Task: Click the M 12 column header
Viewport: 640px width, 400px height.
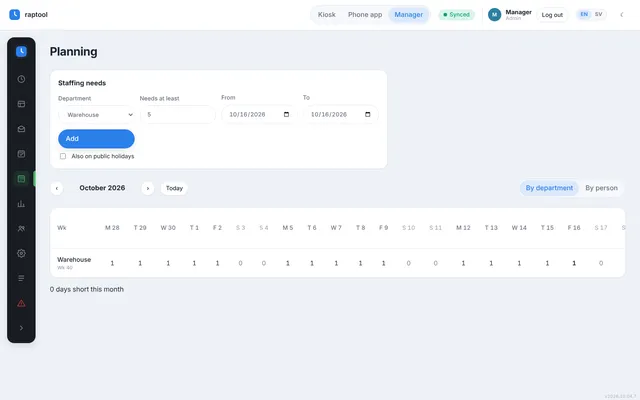Action: [463, 228]
